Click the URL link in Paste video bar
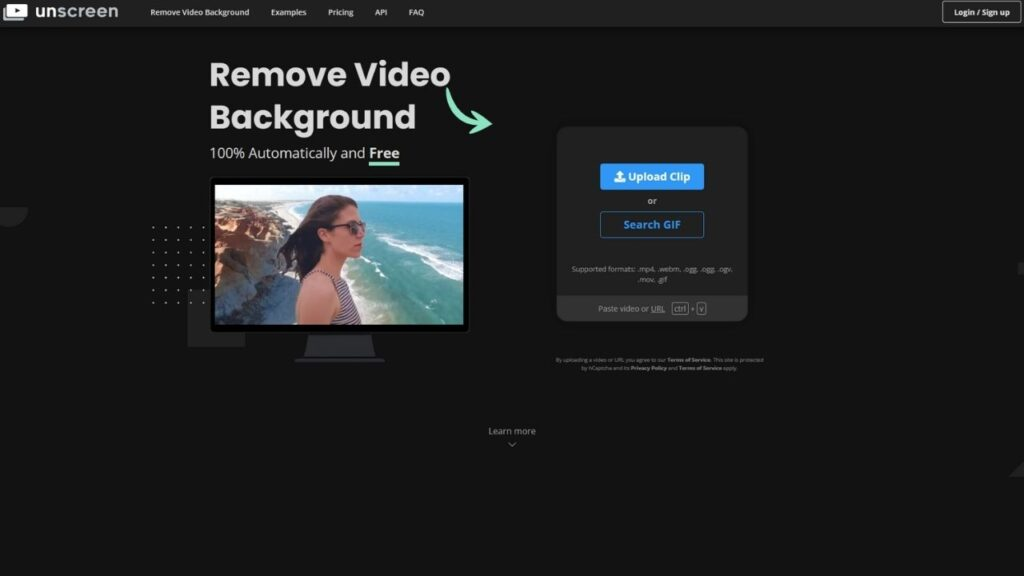 click(657, 308)
